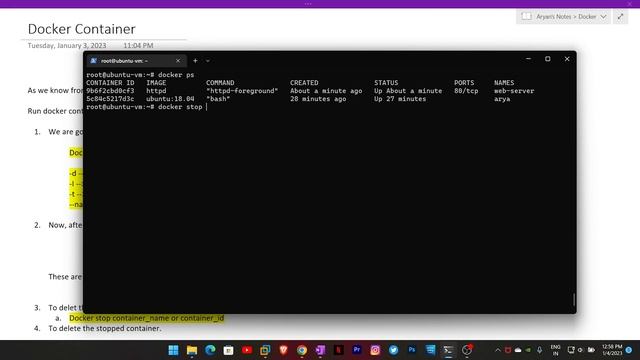Launch Brave browser from taskbar
This screenshot has width=640, height=360.
(x=284, y=350)
